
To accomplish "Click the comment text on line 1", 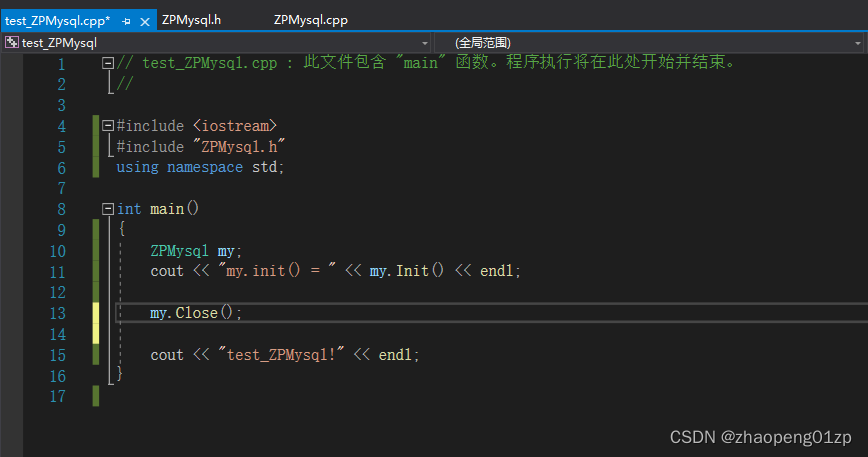I will [x=426, y=63].
